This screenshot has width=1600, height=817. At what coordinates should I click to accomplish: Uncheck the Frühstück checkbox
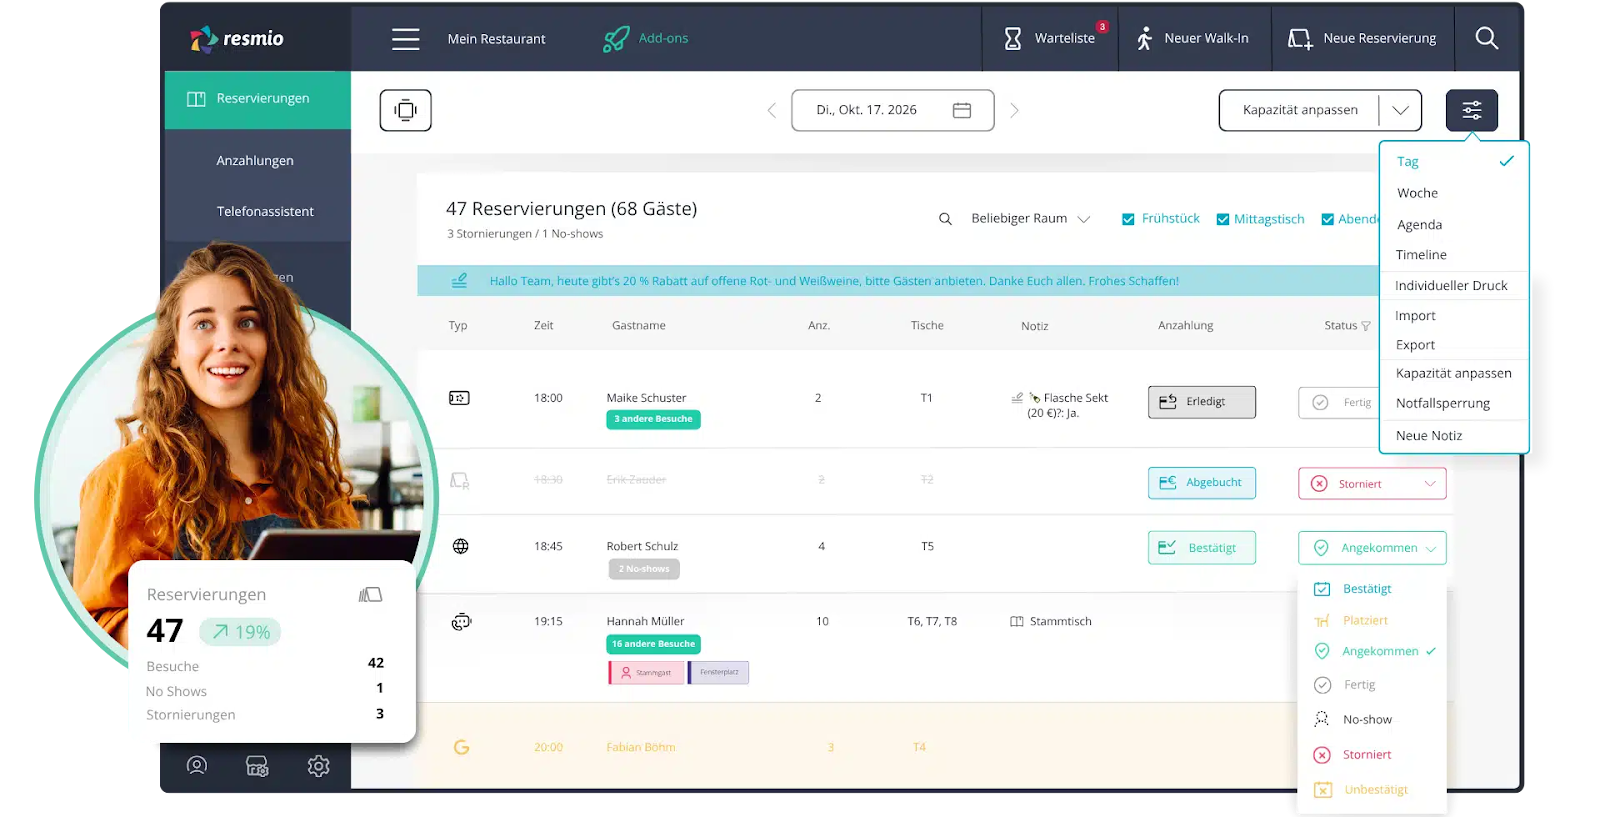(1128, 219)
